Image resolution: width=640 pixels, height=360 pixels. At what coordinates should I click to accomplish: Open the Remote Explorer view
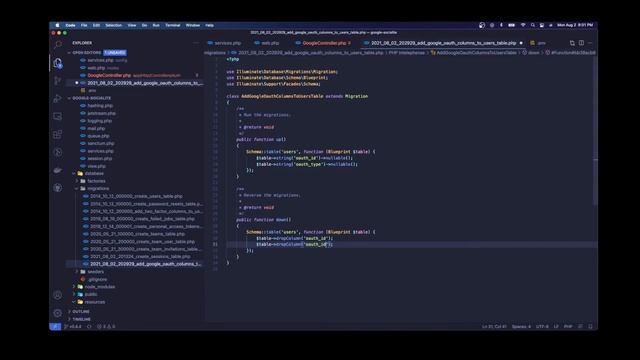pos(58,116)
